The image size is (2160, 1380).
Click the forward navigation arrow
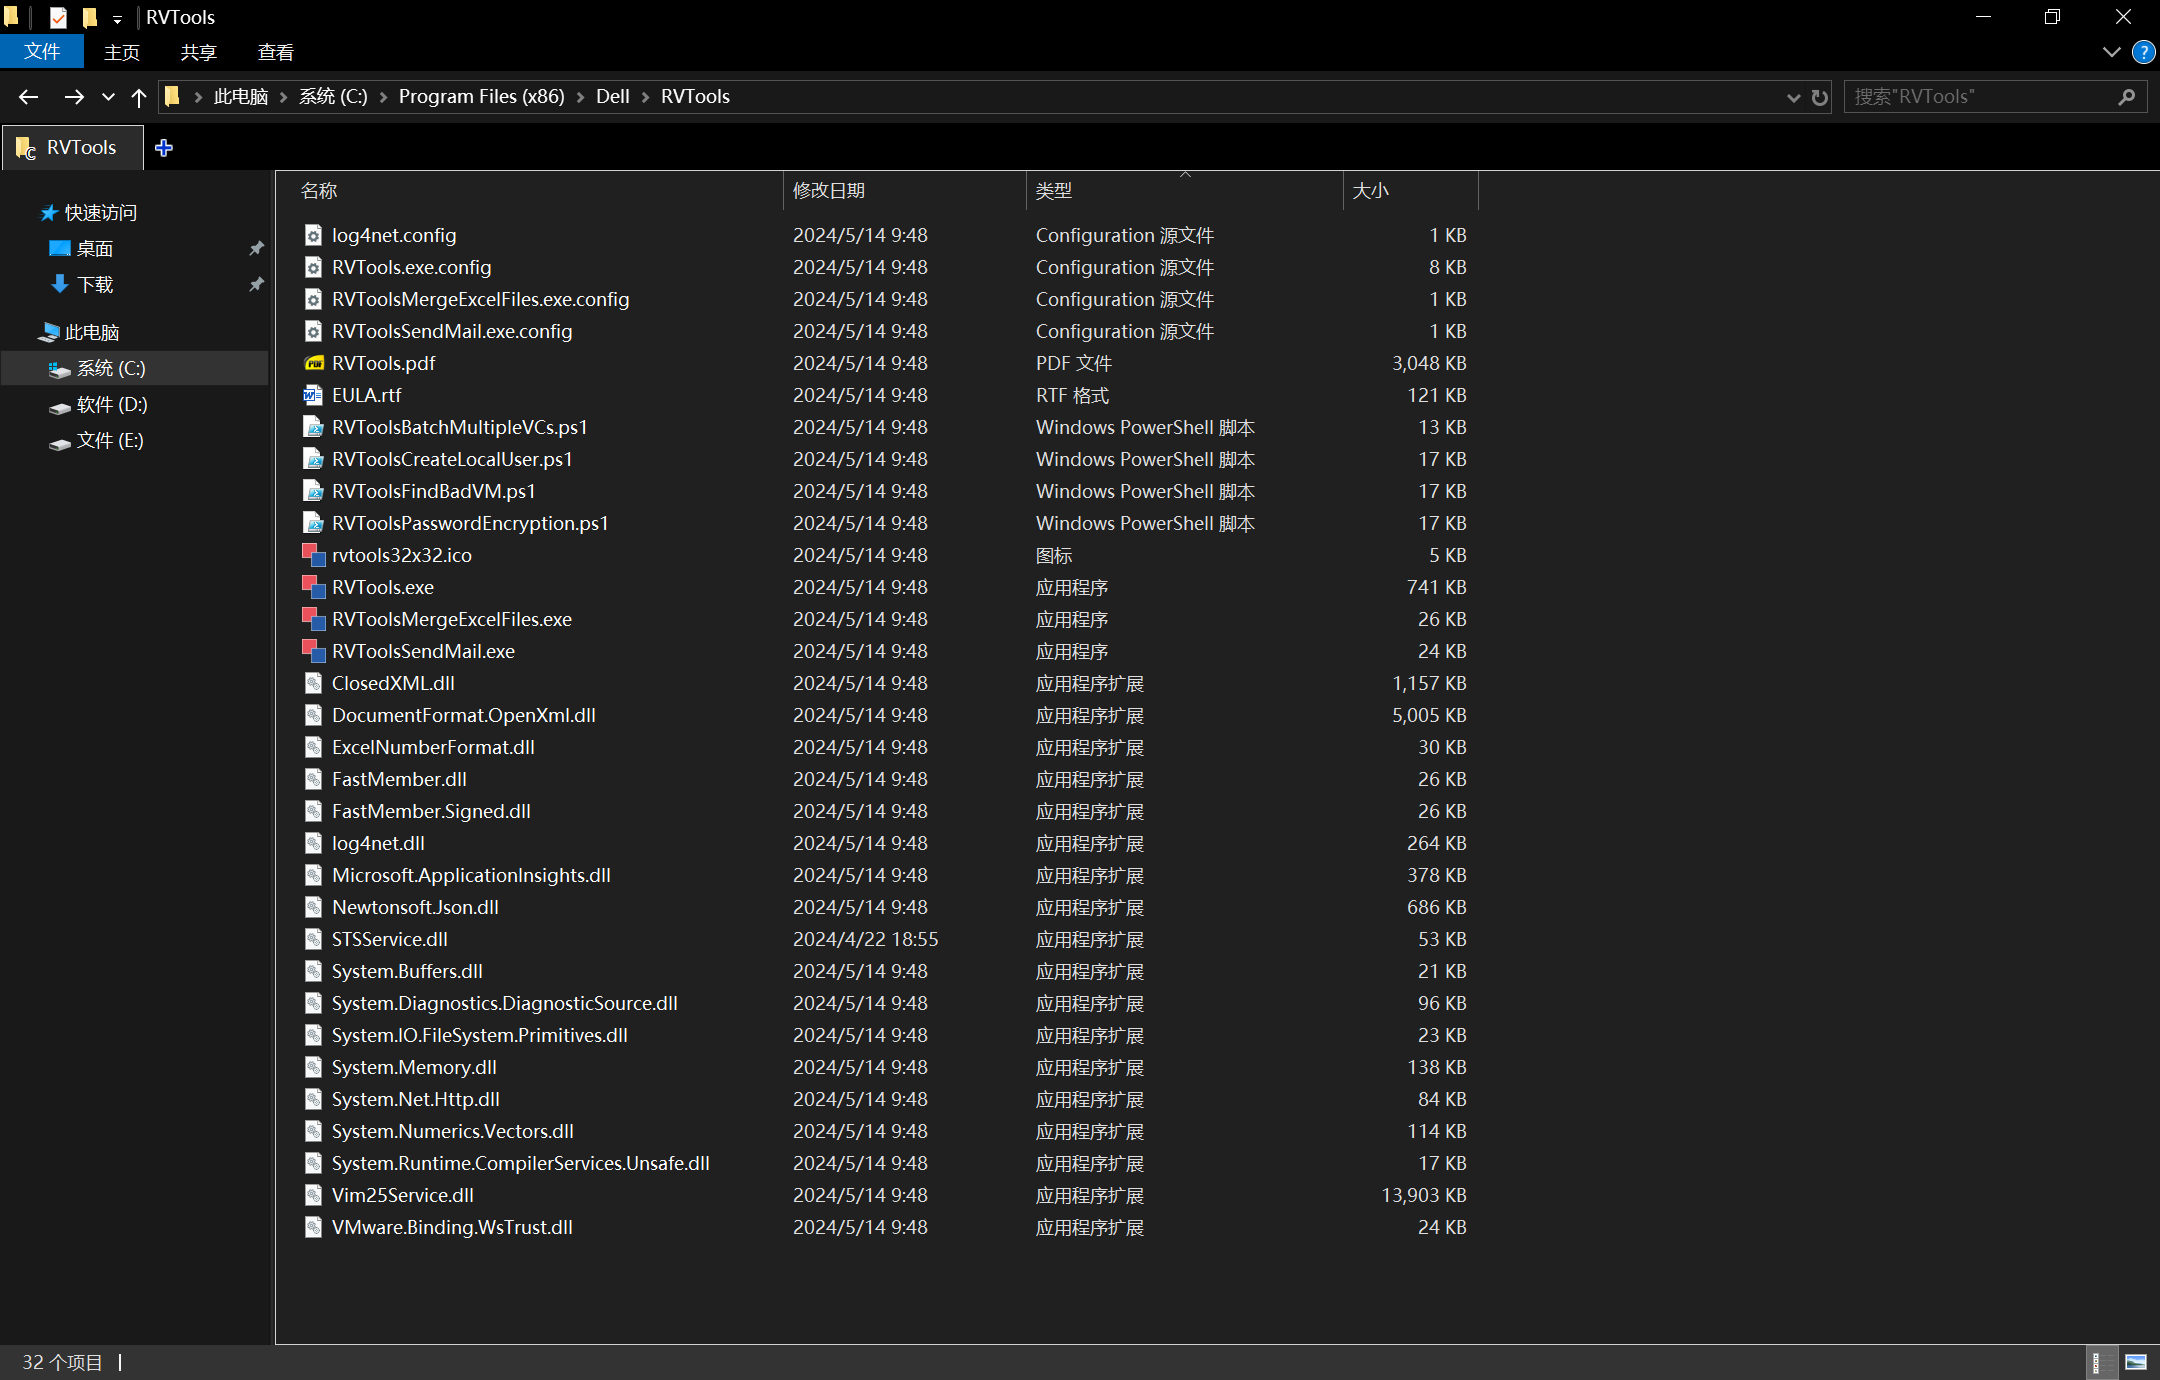pos(73,97)
